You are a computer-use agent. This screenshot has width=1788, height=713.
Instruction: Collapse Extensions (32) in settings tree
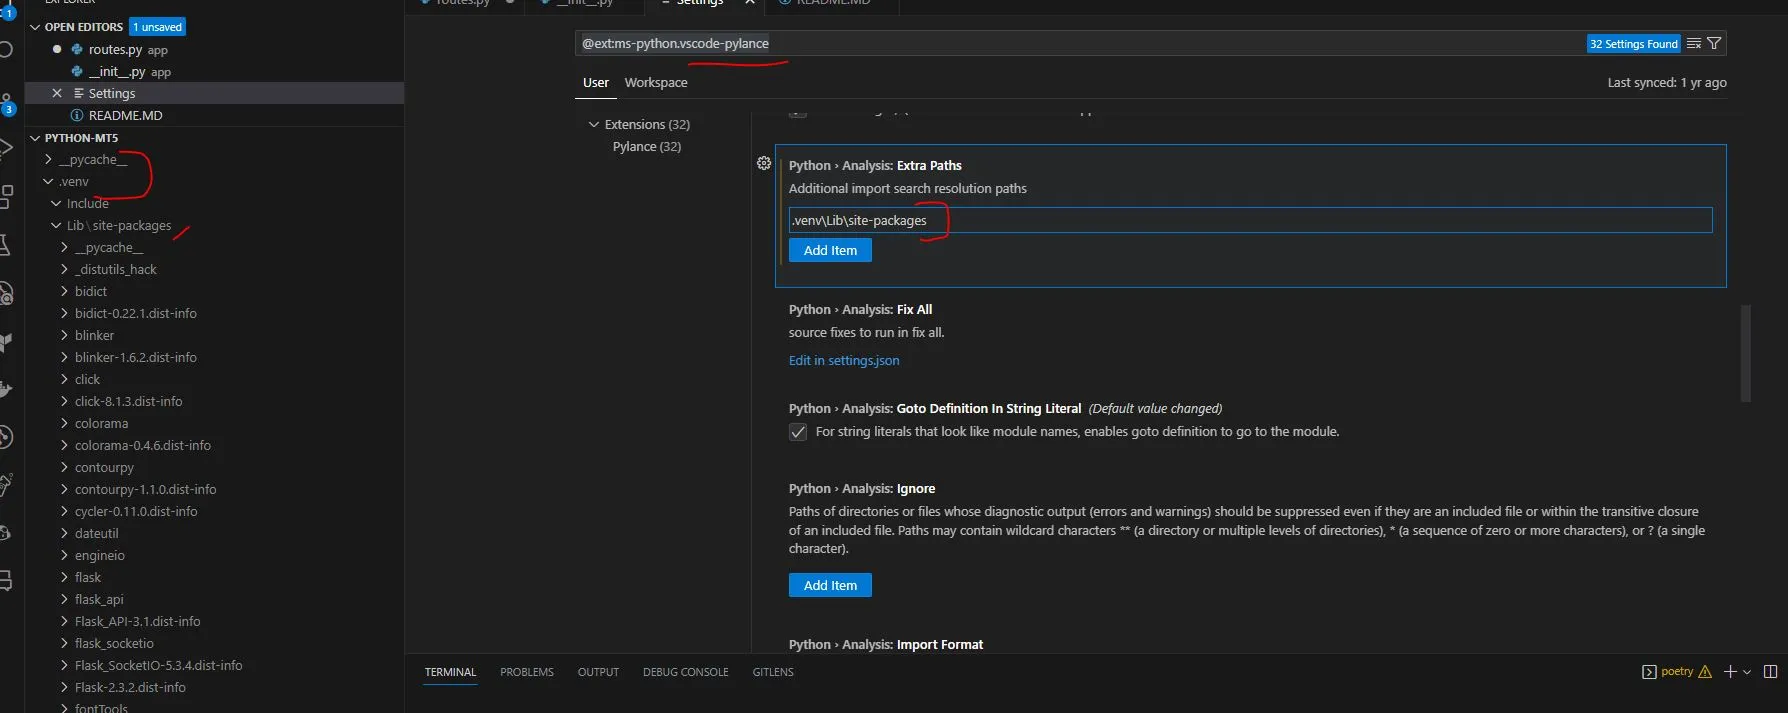[x=594, y=124]
